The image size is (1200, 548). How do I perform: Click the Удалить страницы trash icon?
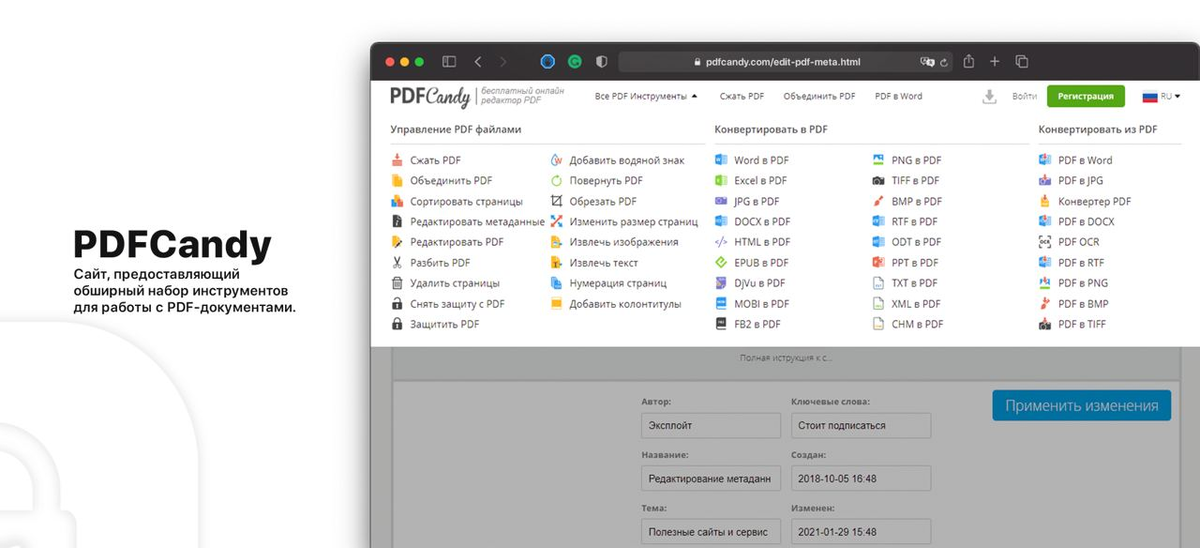click(397, 283)
